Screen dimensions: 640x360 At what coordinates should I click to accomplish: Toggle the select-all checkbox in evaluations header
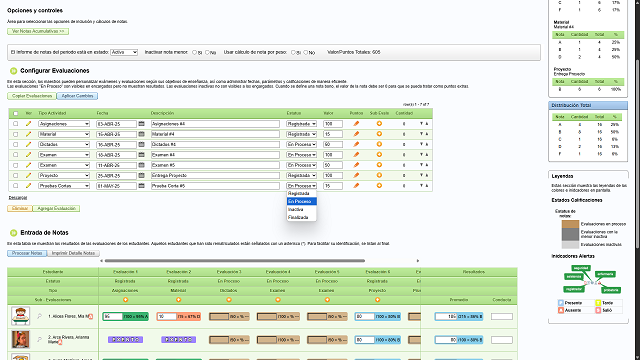coord(16,113)
